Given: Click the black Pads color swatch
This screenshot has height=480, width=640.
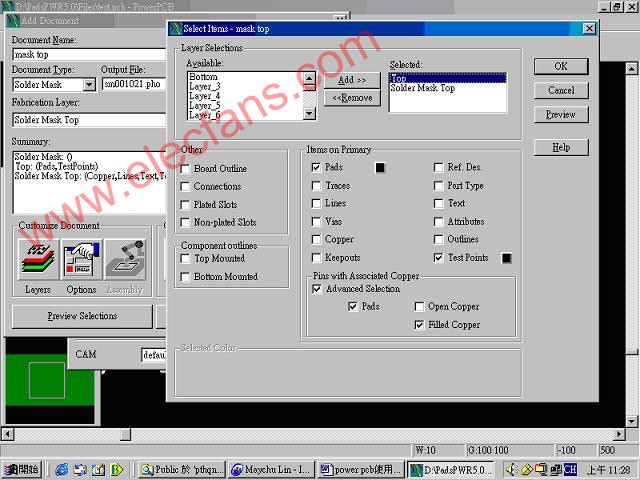Looking at the screenshot, I should 380,168.
